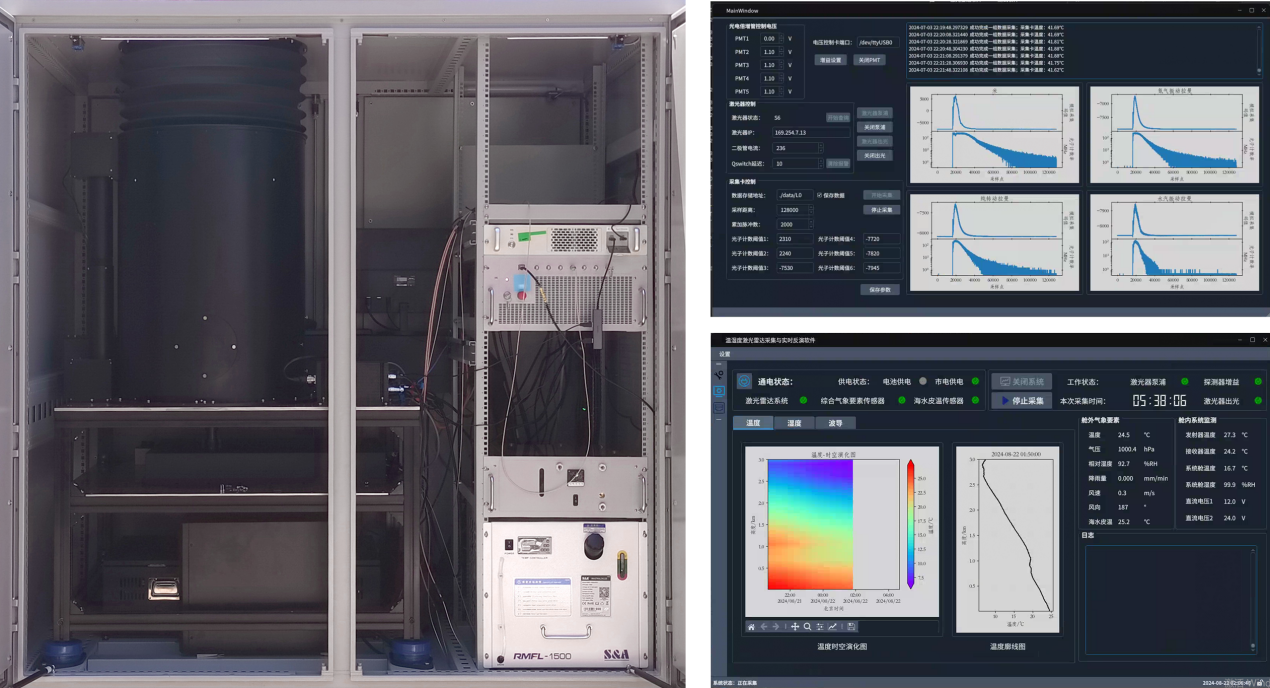Click the 保存参数 button
Viewport: 1270px width, 688px height.
[x=880, y=290]
